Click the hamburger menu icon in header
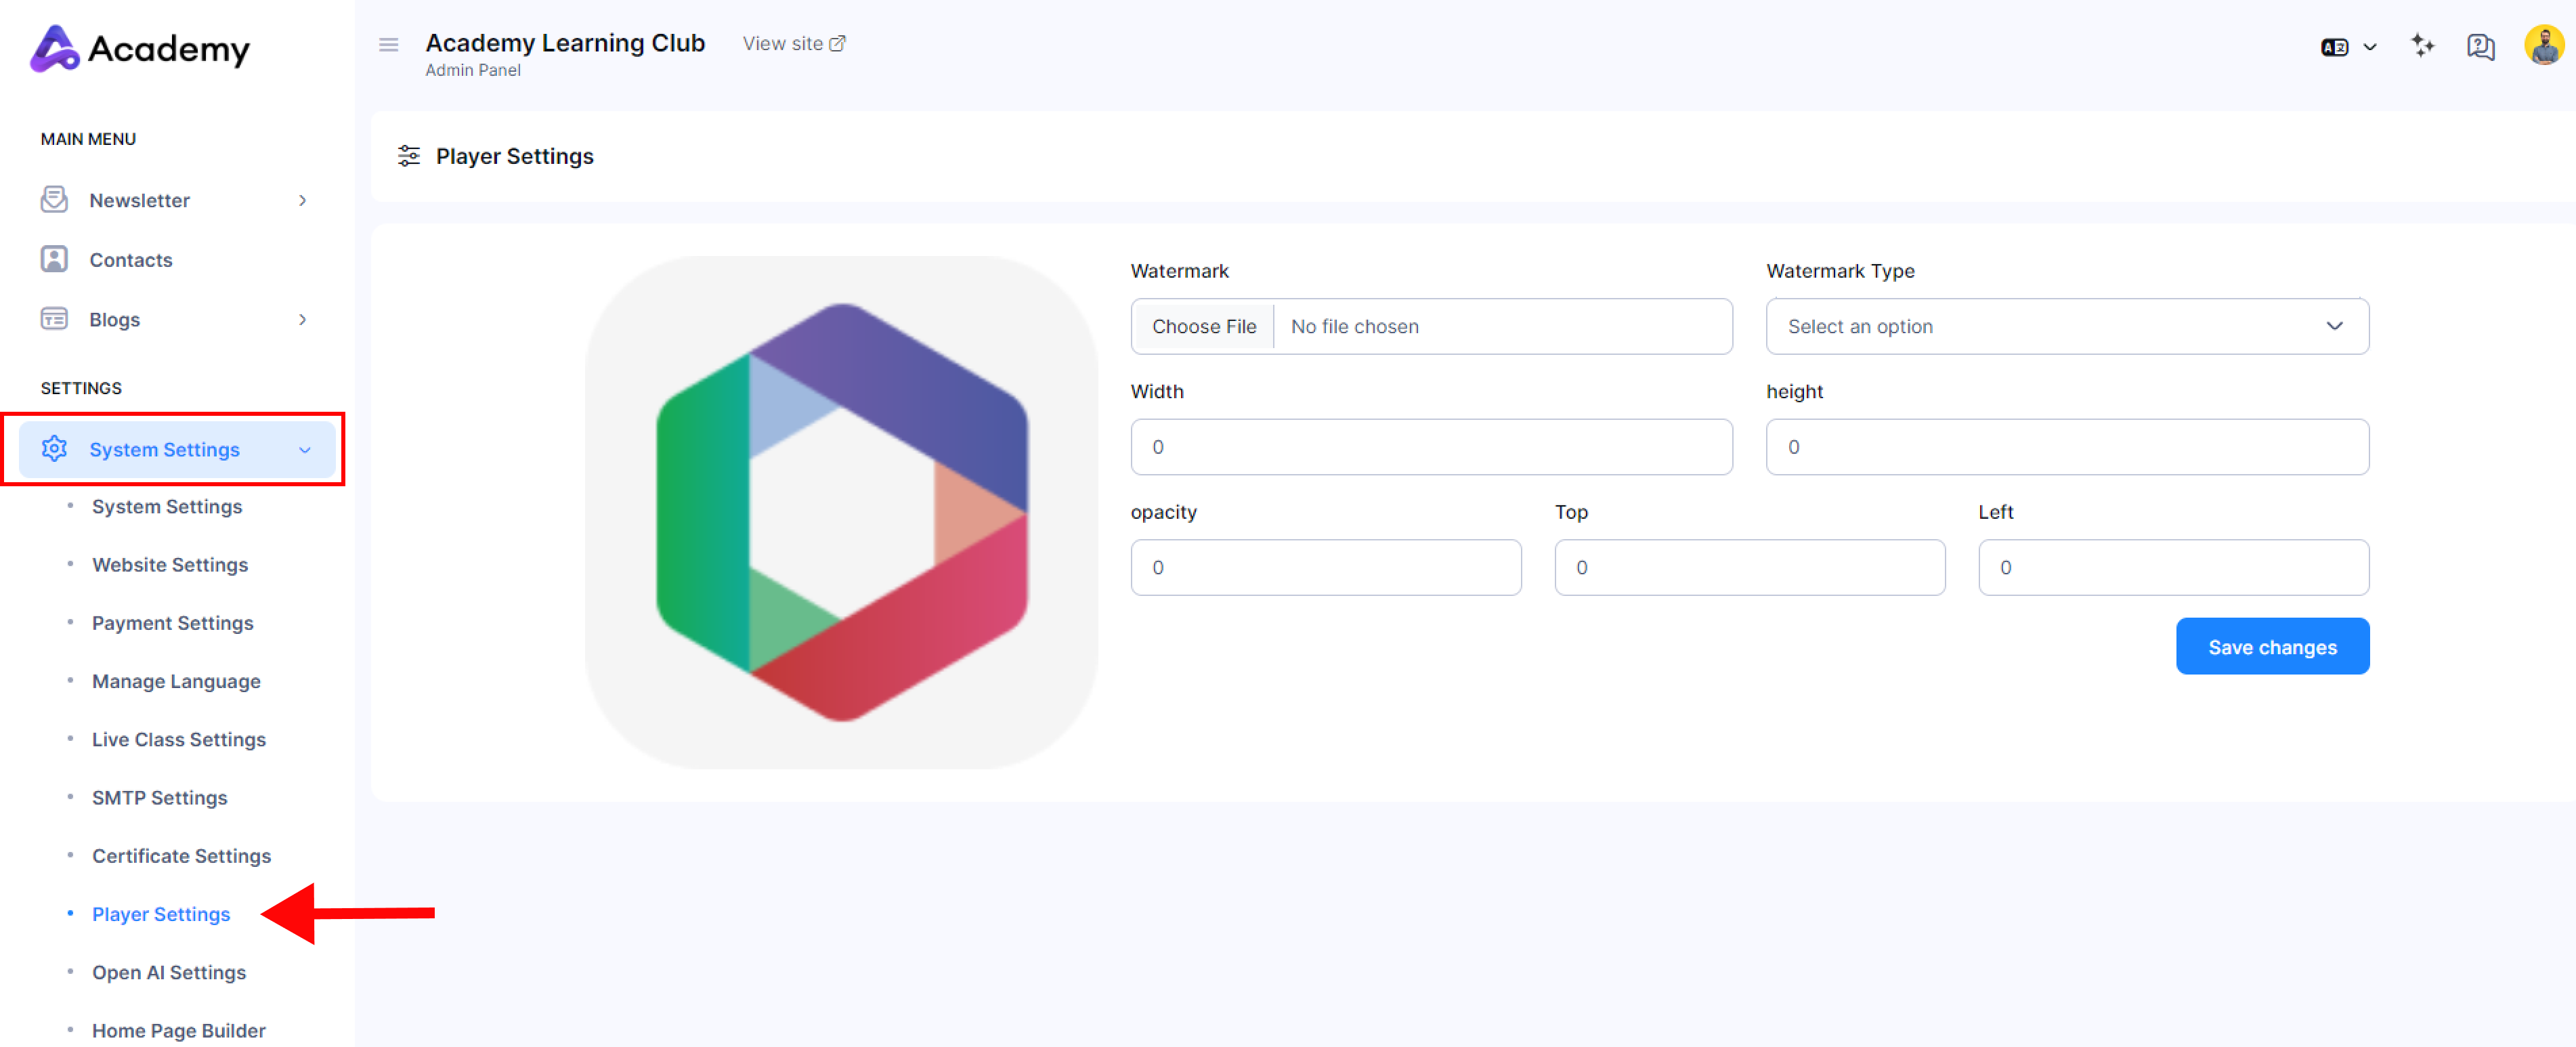This screenshot has width=2576, height=1047. 388,45
